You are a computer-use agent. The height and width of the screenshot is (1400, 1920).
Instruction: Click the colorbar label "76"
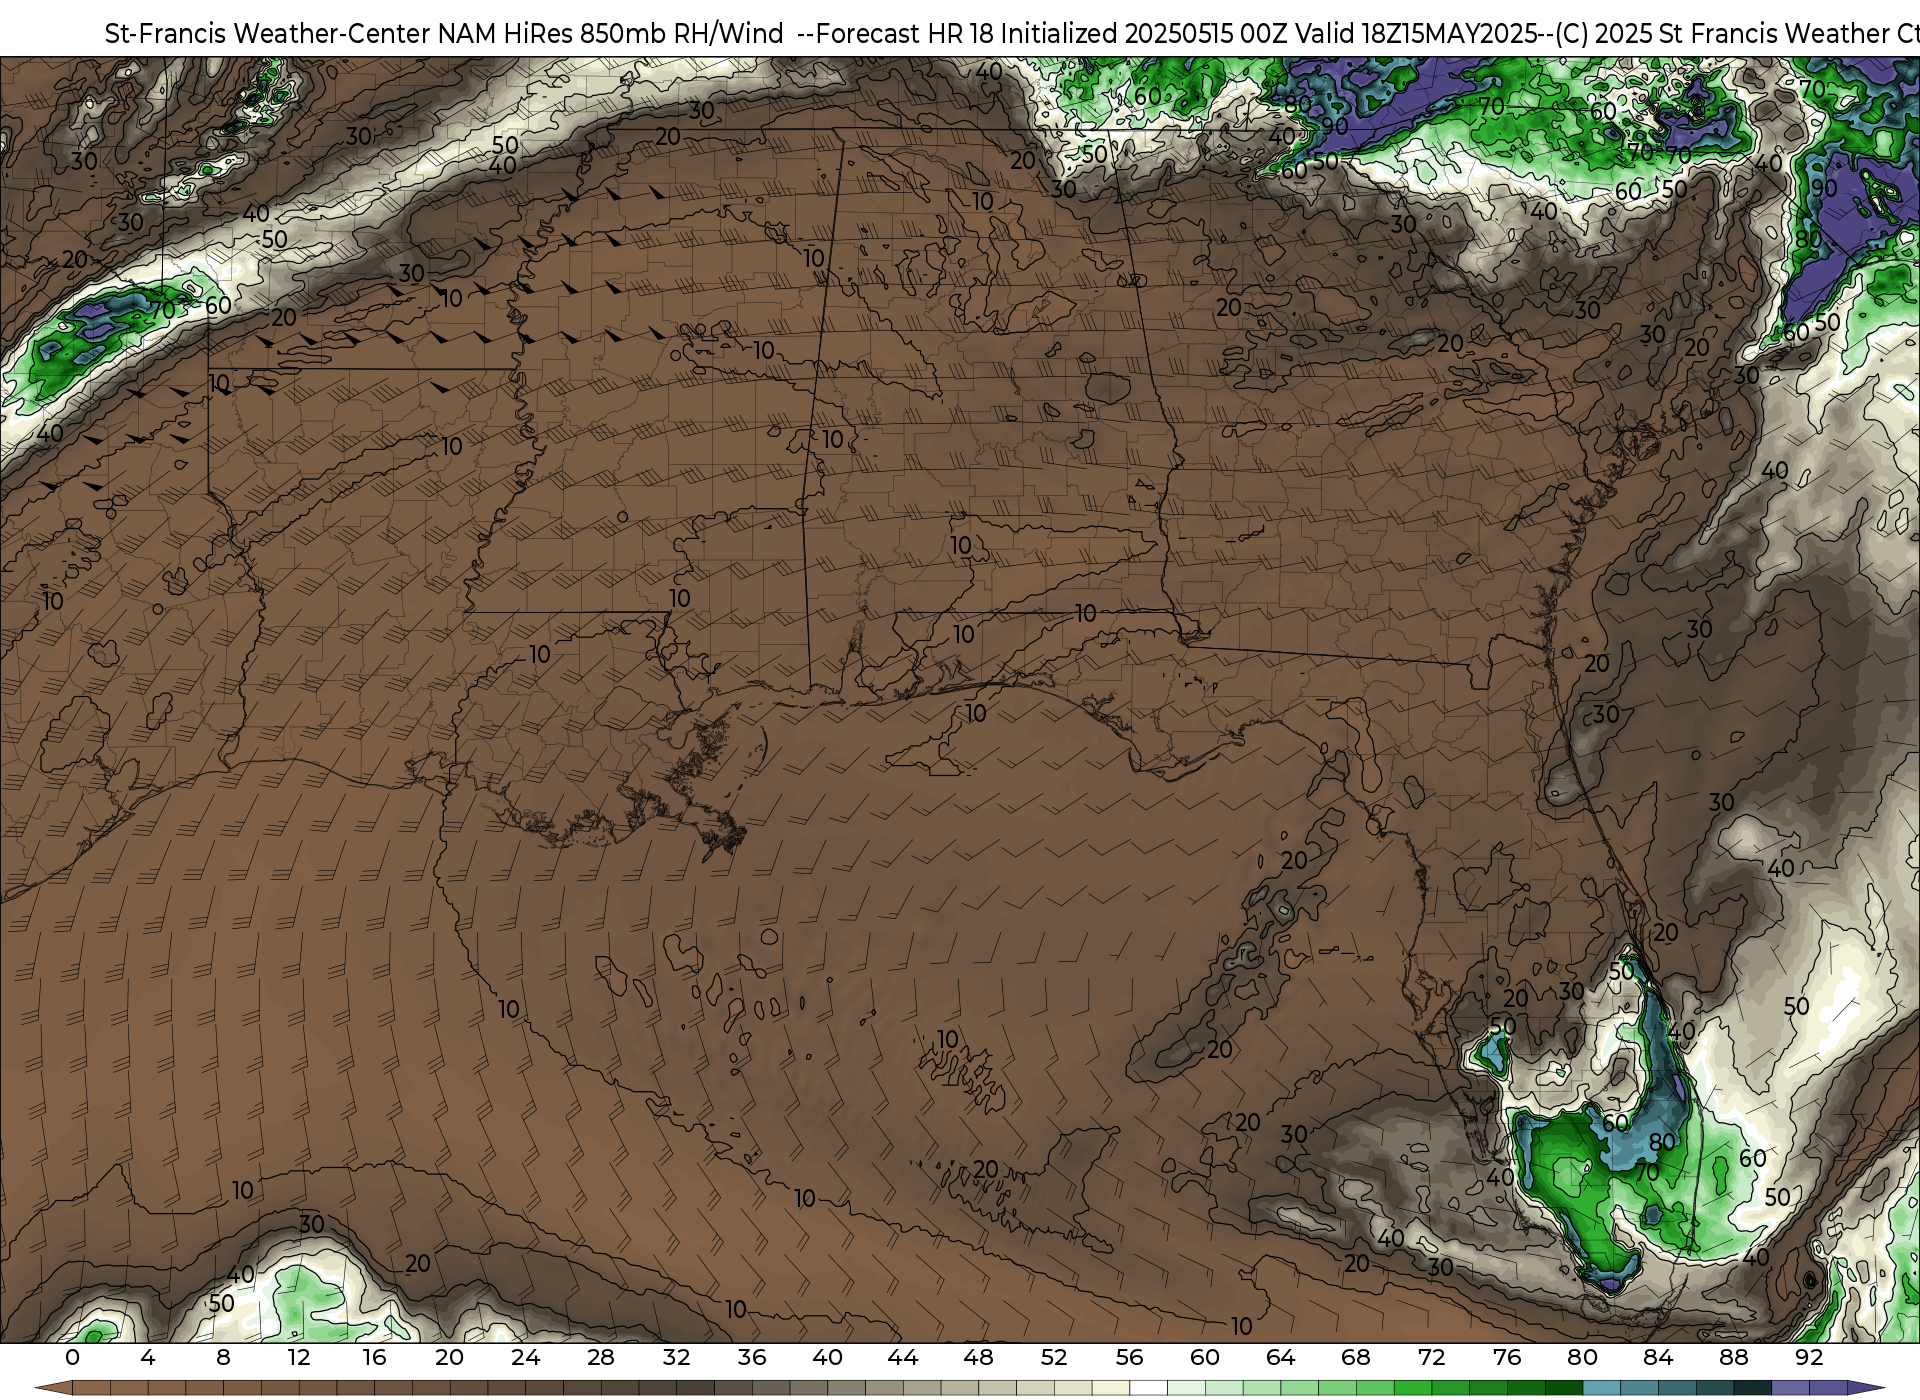(1507, 1357)
